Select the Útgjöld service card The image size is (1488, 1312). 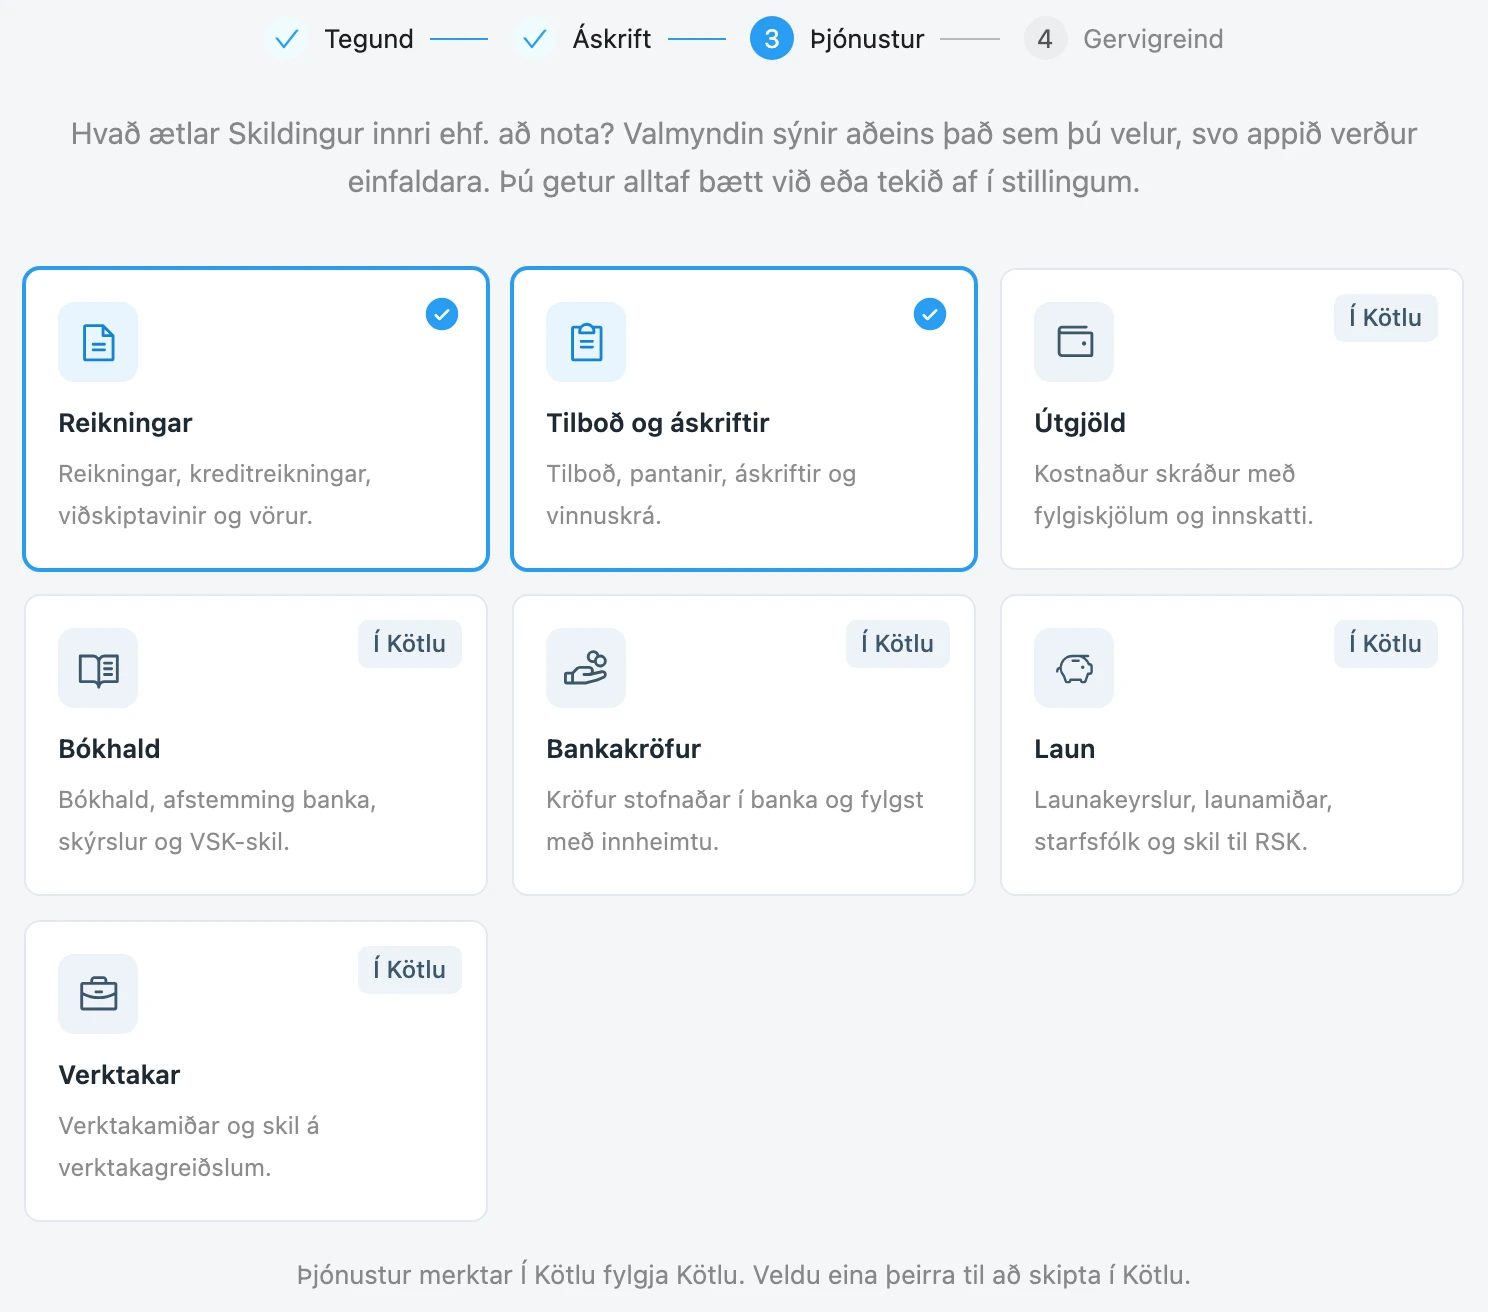pyautogui.click(x=1232, y=419)
